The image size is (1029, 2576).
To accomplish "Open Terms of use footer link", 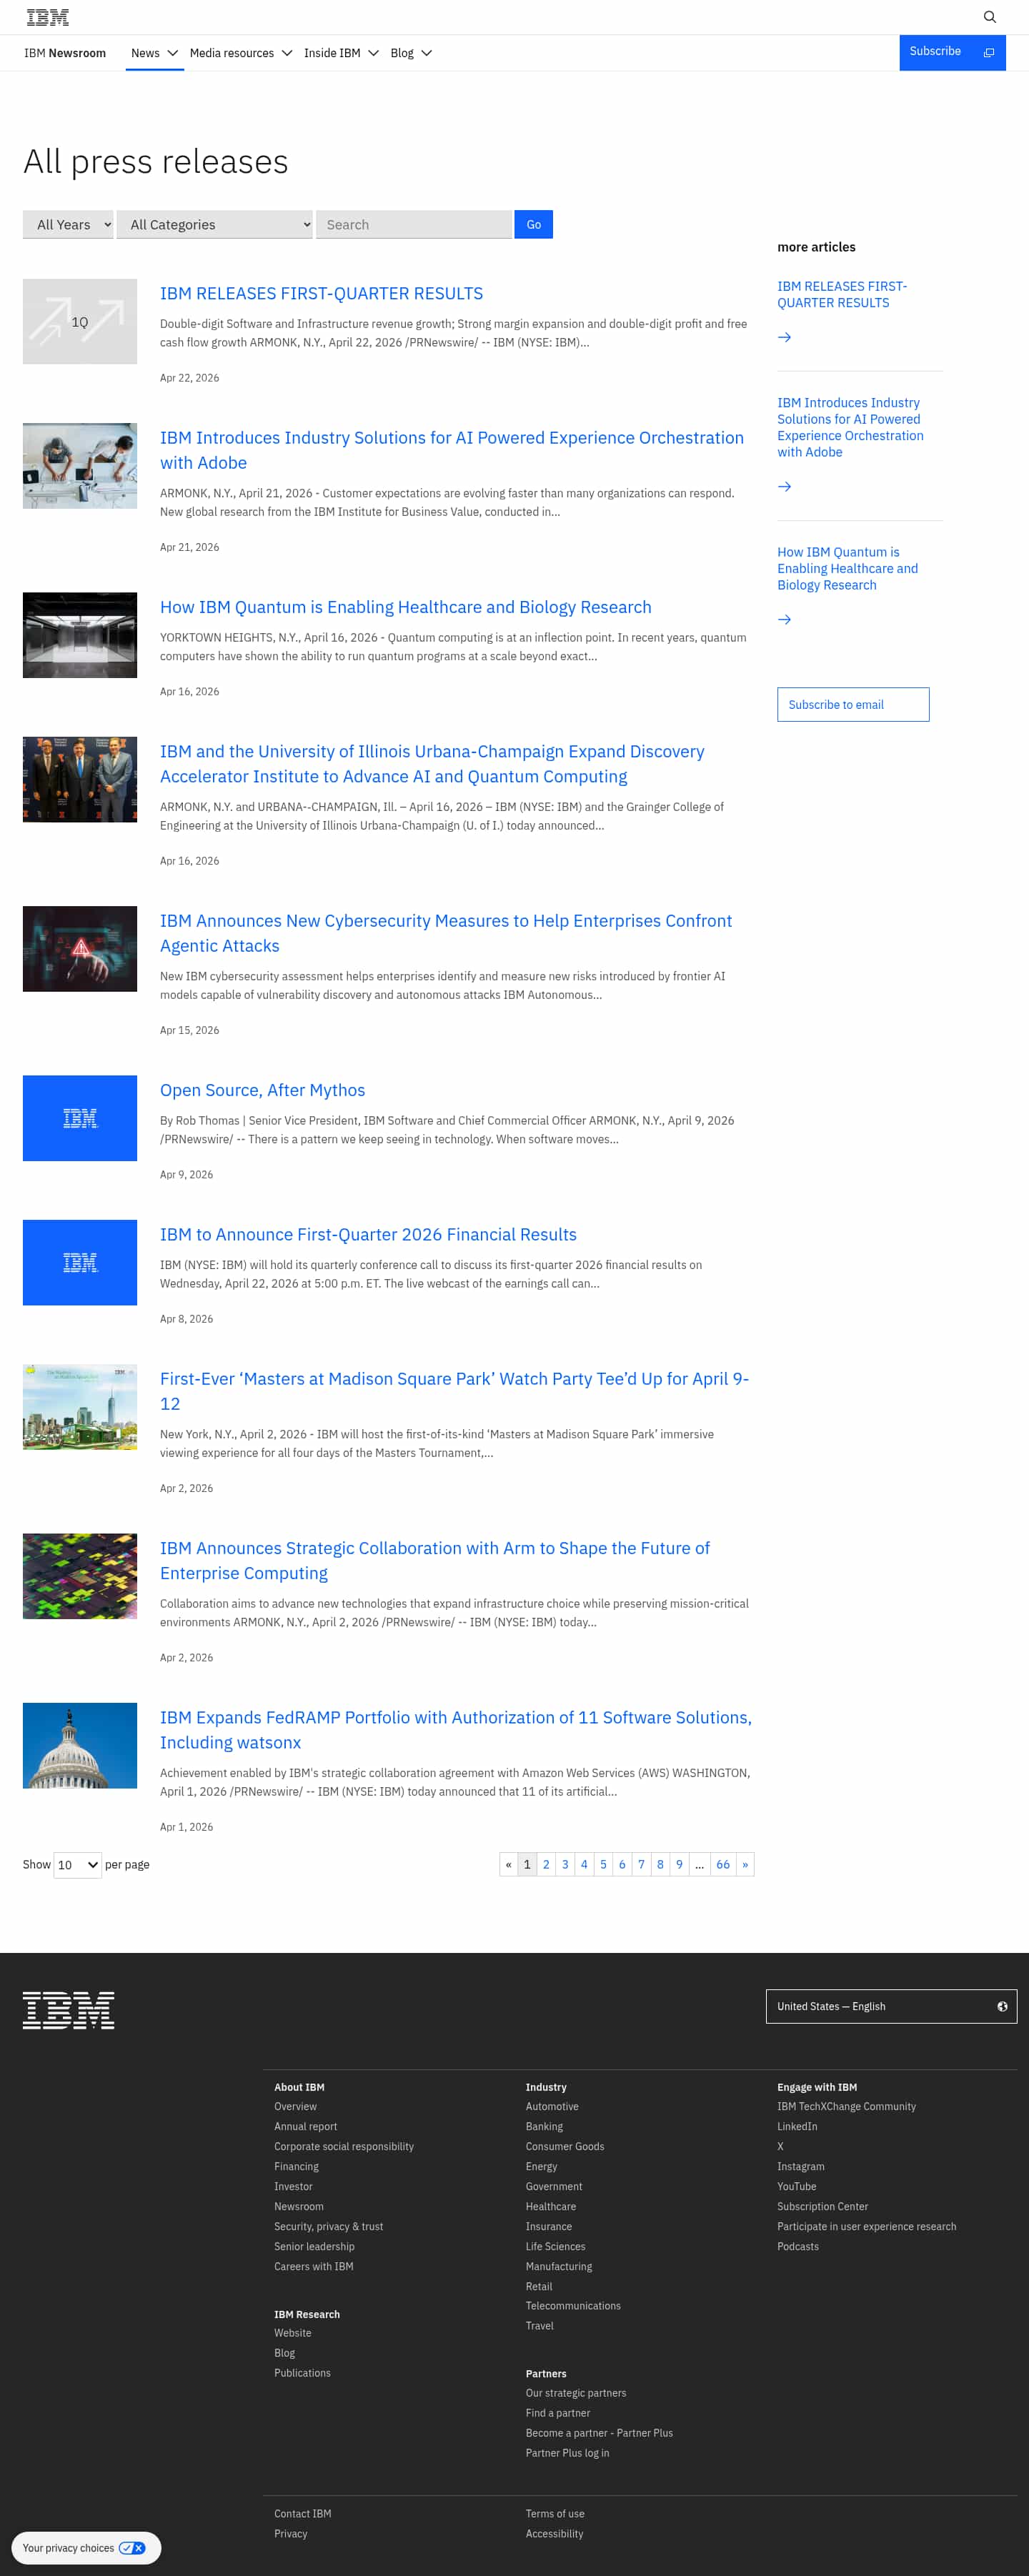I will click(555, 2513).
